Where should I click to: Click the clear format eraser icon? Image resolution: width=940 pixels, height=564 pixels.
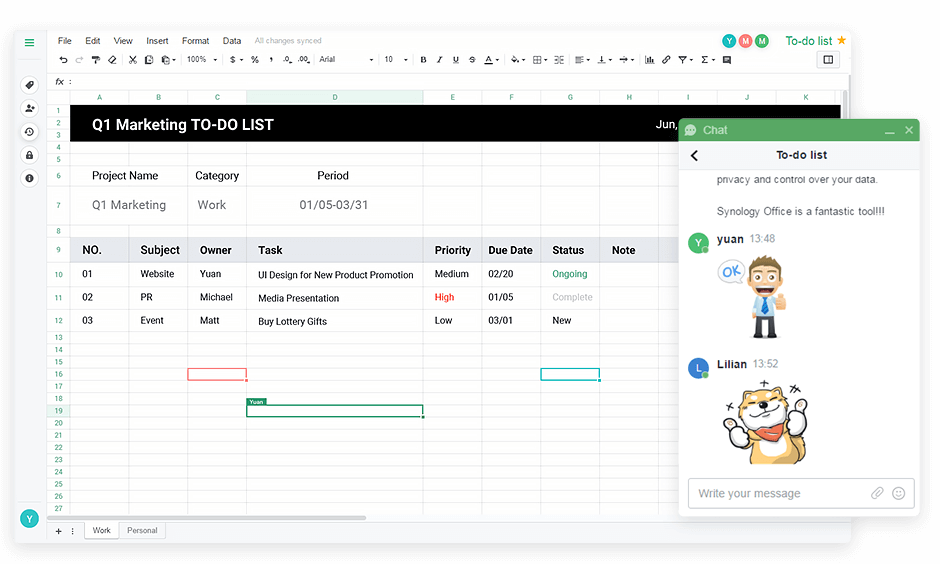tap(112, 60)
